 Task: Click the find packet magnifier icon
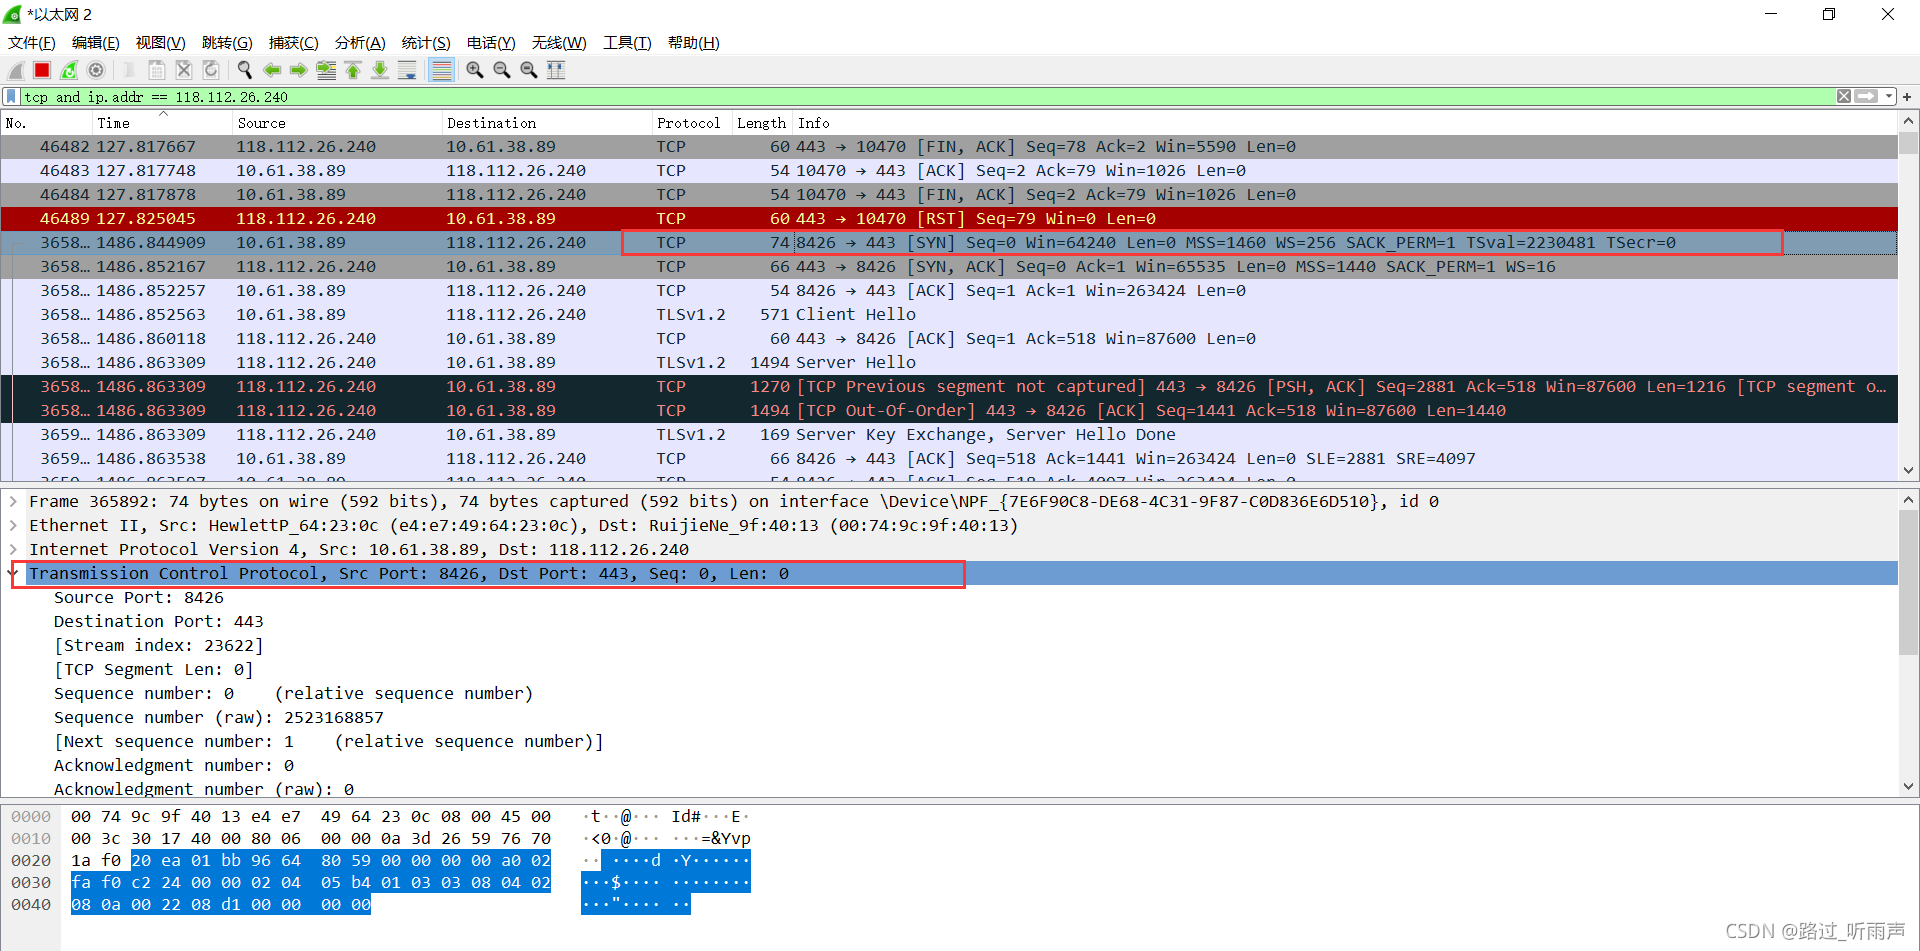tap(244, 70)
